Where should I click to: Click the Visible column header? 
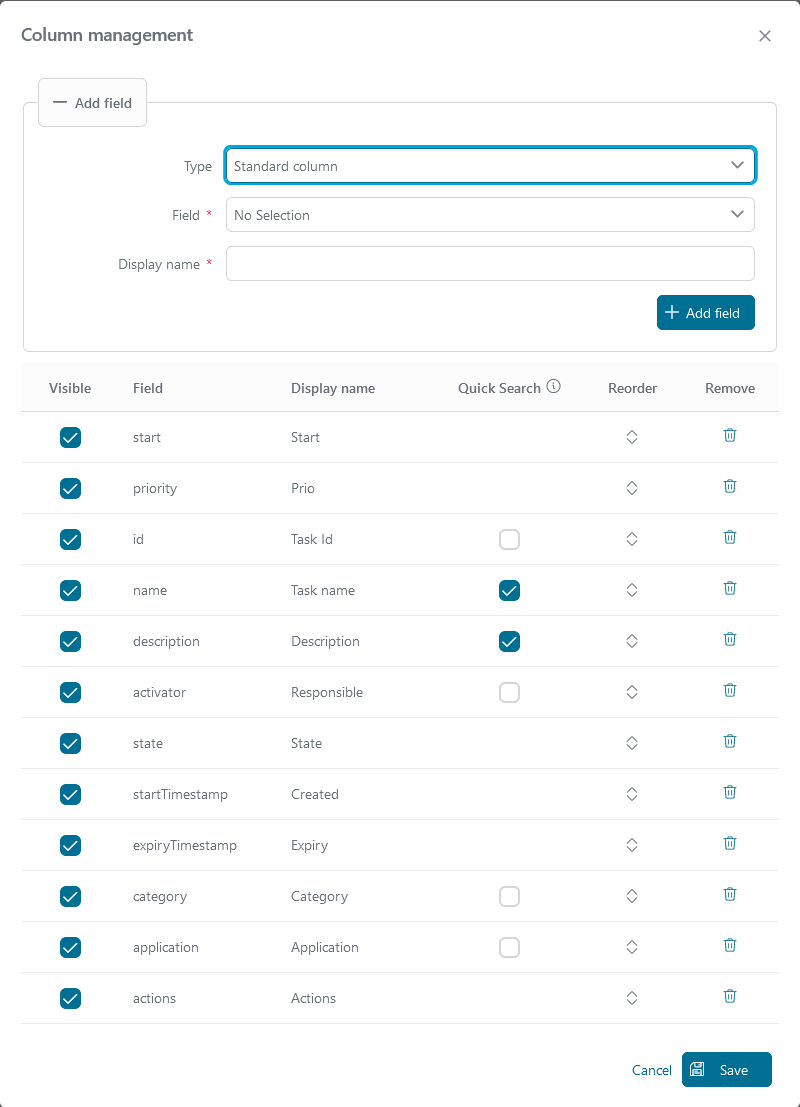(70, 388)
